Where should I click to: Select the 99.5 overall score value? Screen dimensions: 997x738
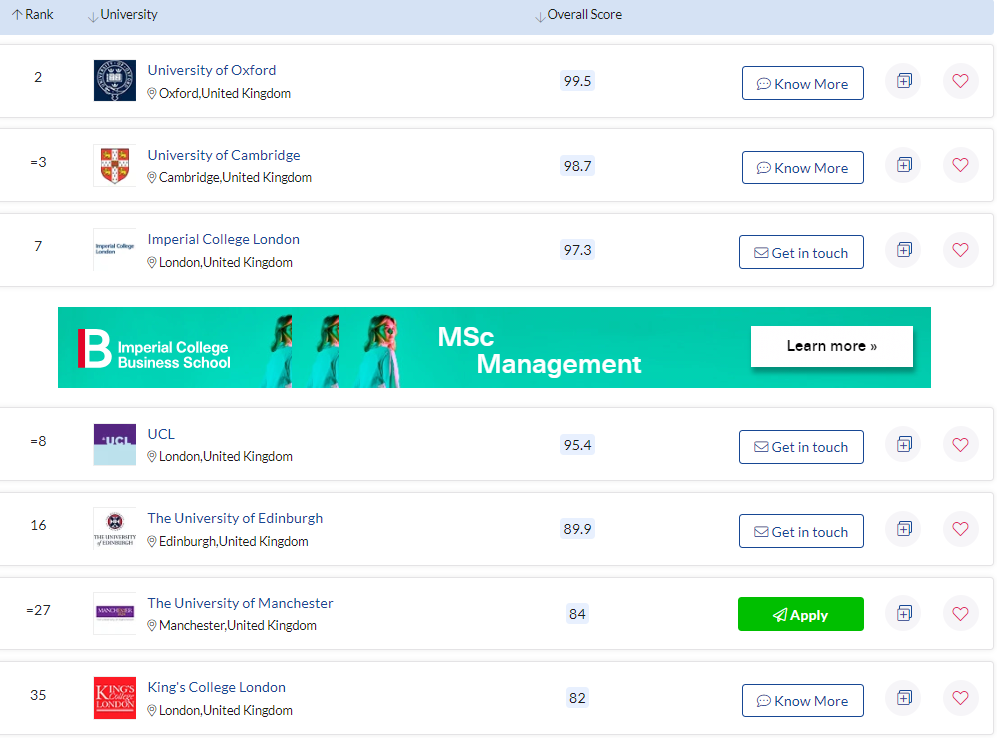[577, 81]
